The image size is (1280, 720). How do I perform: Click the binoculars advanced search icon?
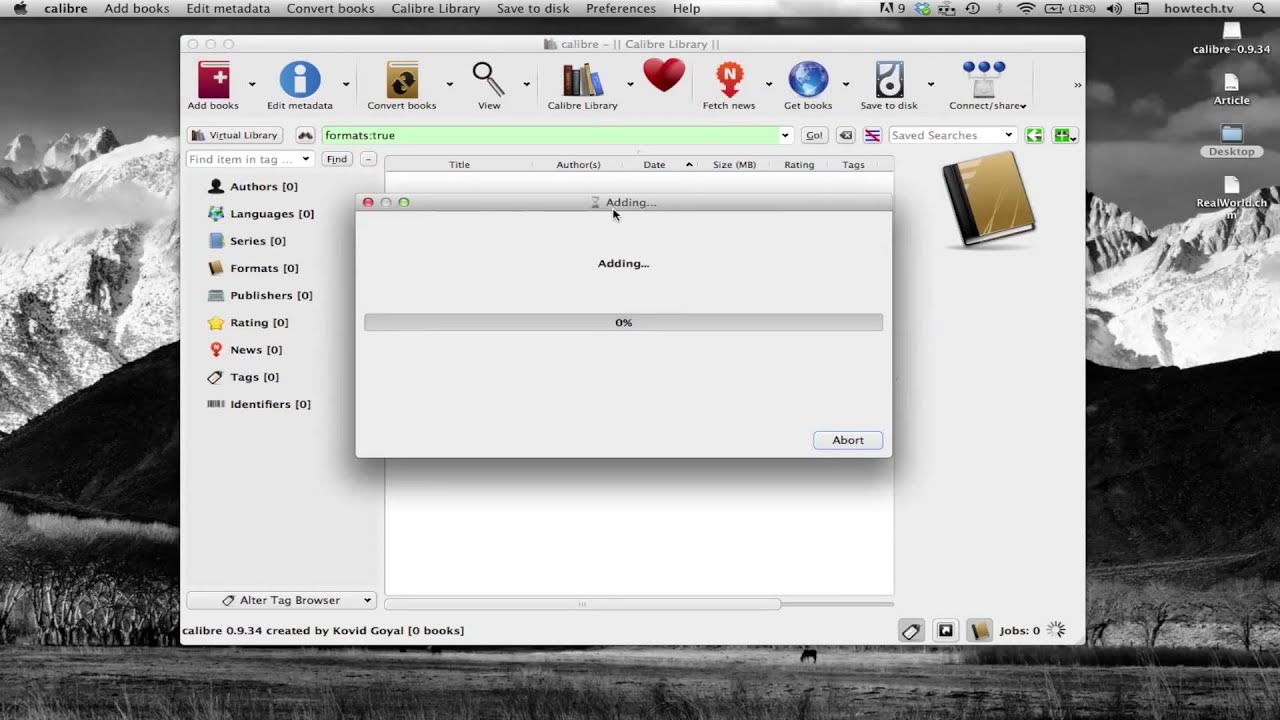click(305, 135)
